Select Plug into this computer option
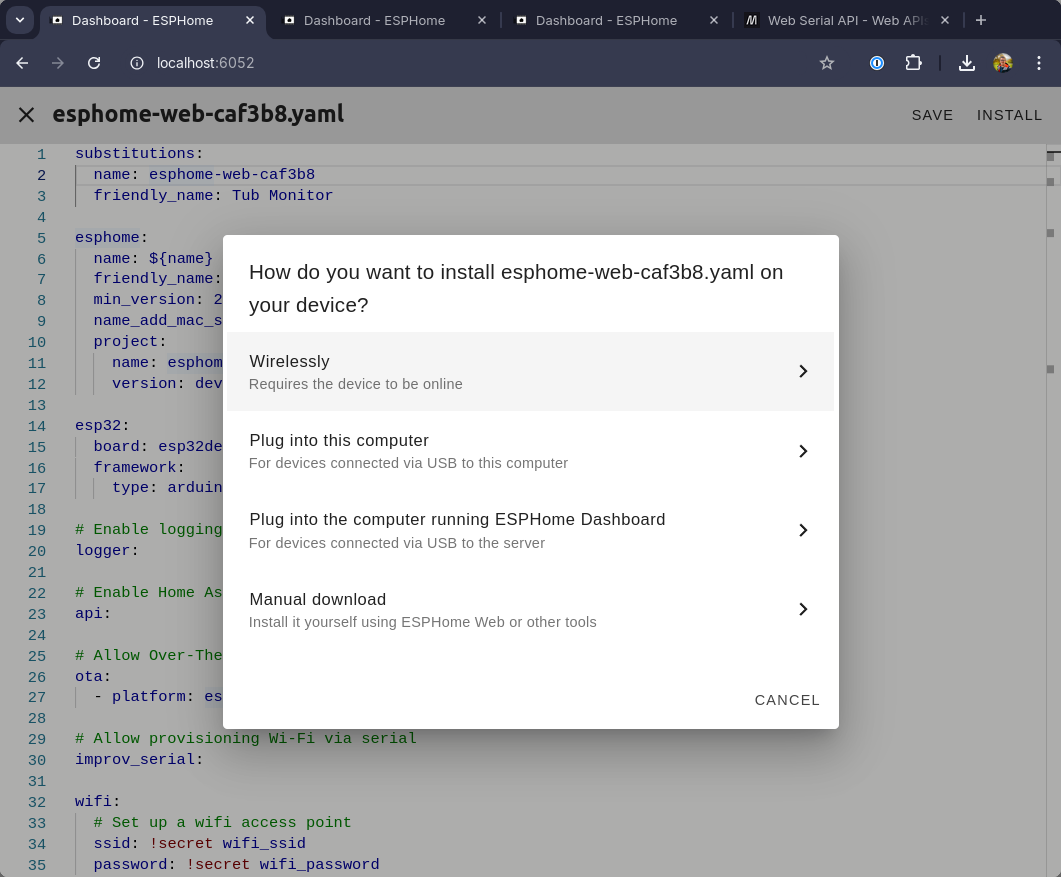This screenshot has width=1061, height=877. coord(530,451)
